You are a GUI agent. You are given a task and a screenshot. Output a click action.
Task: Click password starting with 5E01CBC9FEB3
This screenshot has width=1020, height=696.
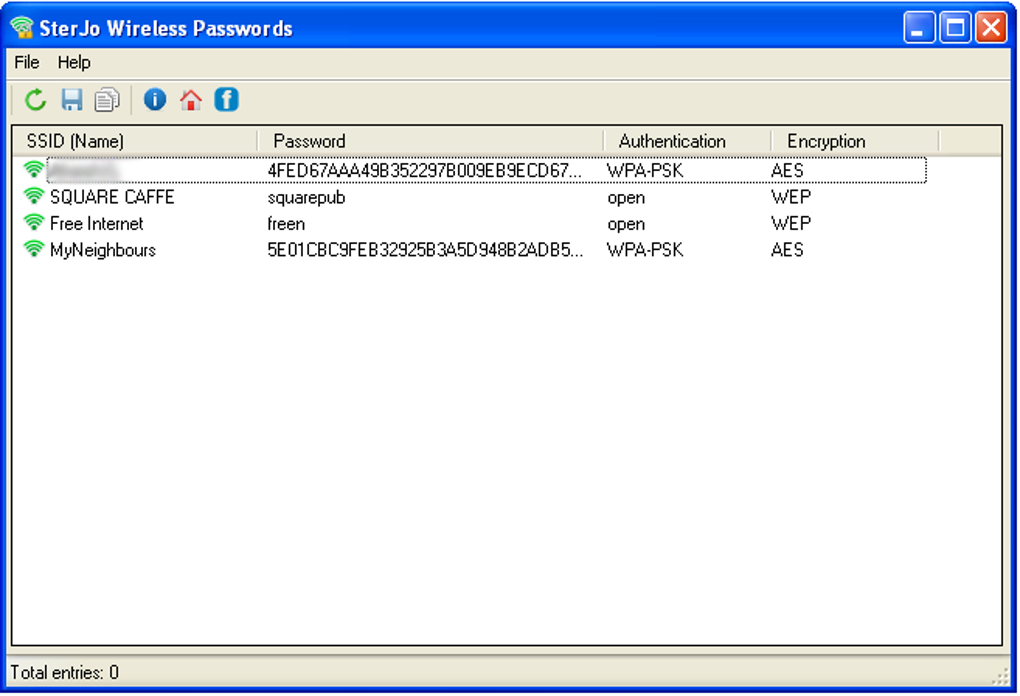click(425, 250)
